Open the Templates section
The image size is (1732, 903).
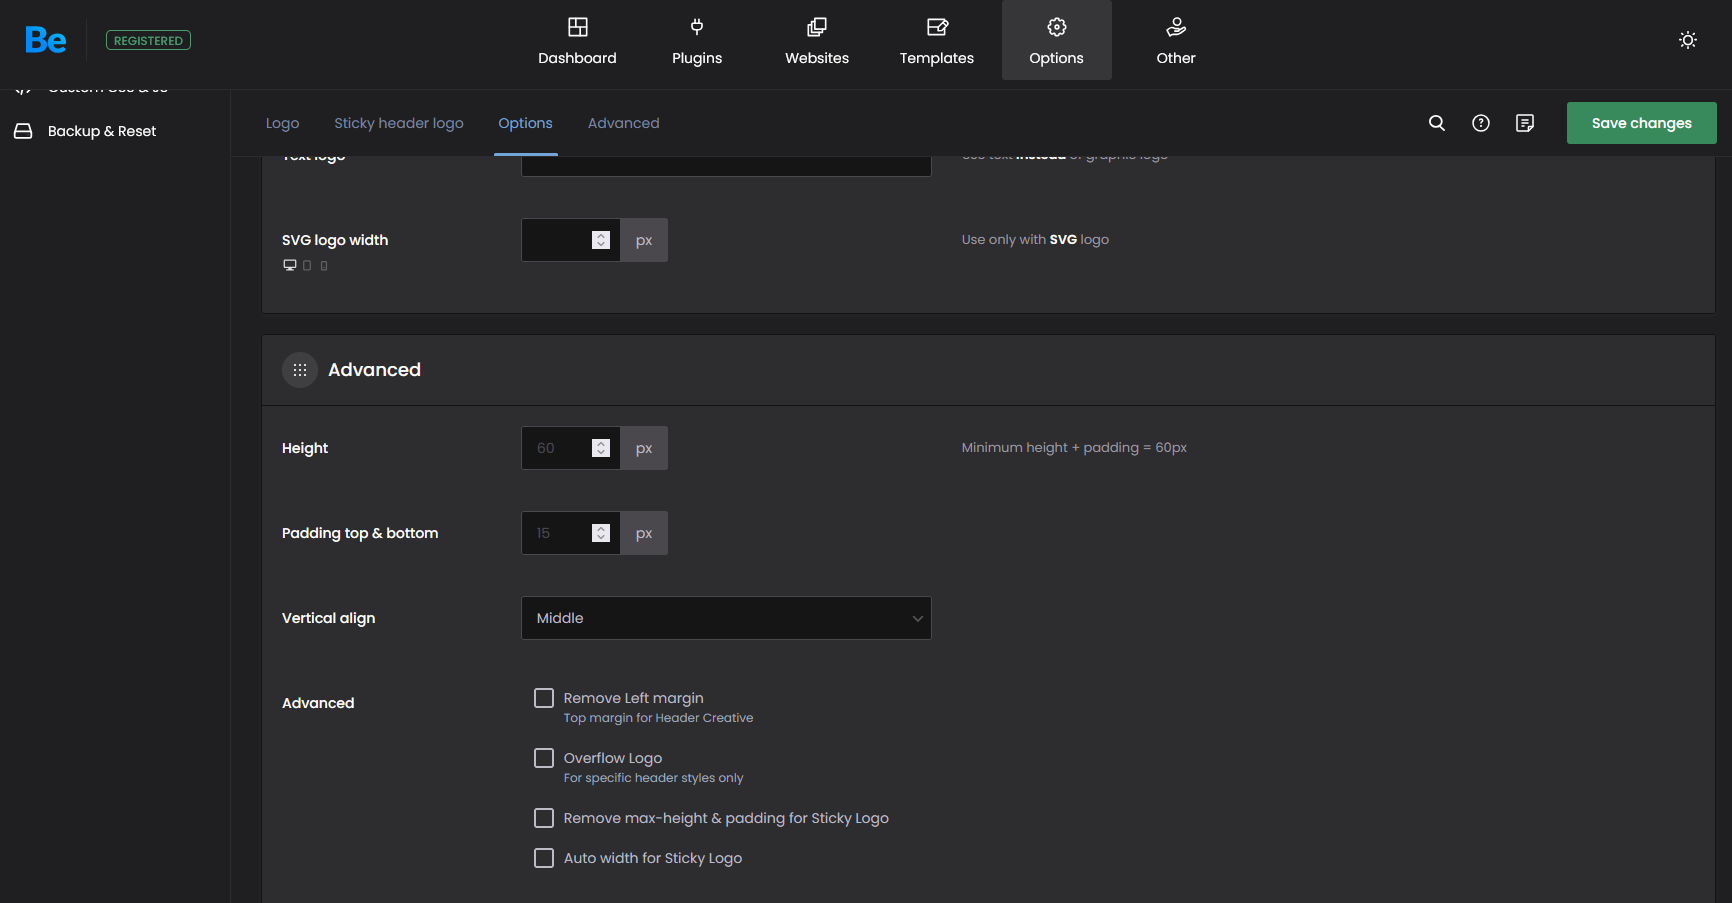click(936, 41)
